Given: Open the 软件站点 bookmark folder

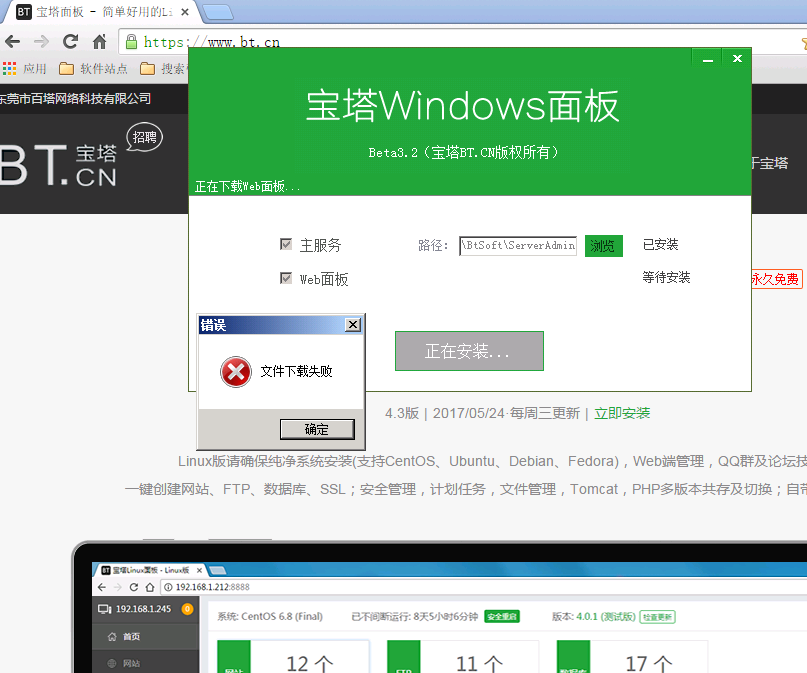Looking at the screenshot, I should tap(93, 68).
